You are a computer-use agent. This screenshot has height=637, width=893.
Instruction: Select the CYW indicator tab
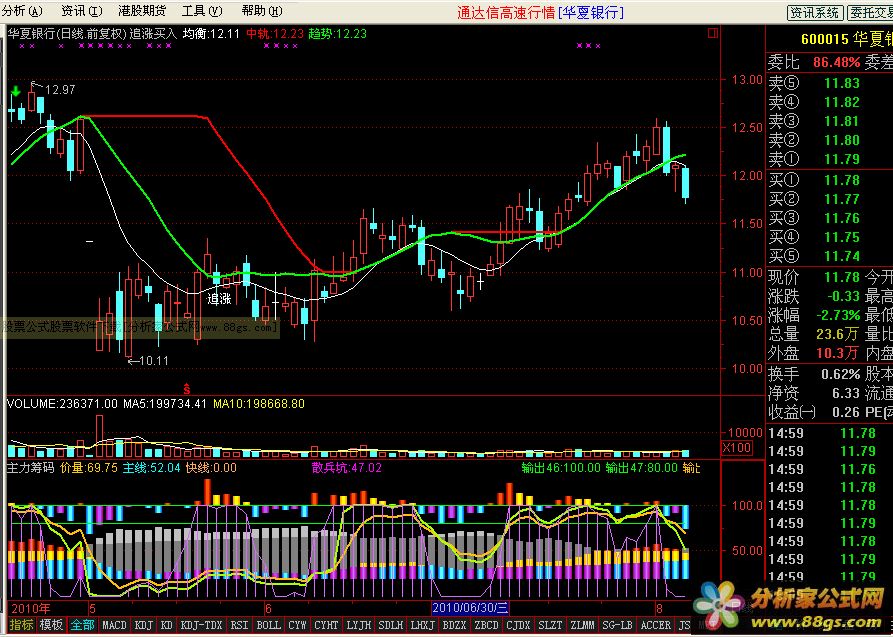click(297, 625)
